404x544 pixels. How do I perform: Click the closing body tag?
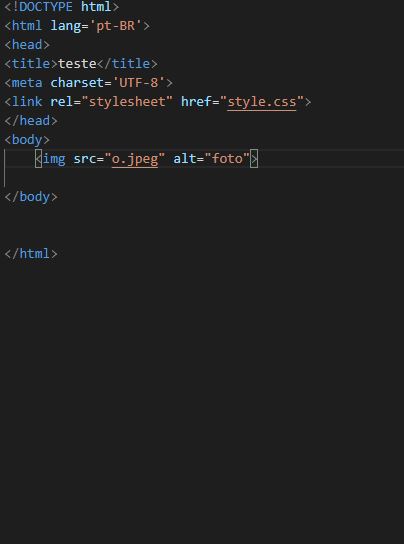31,197
